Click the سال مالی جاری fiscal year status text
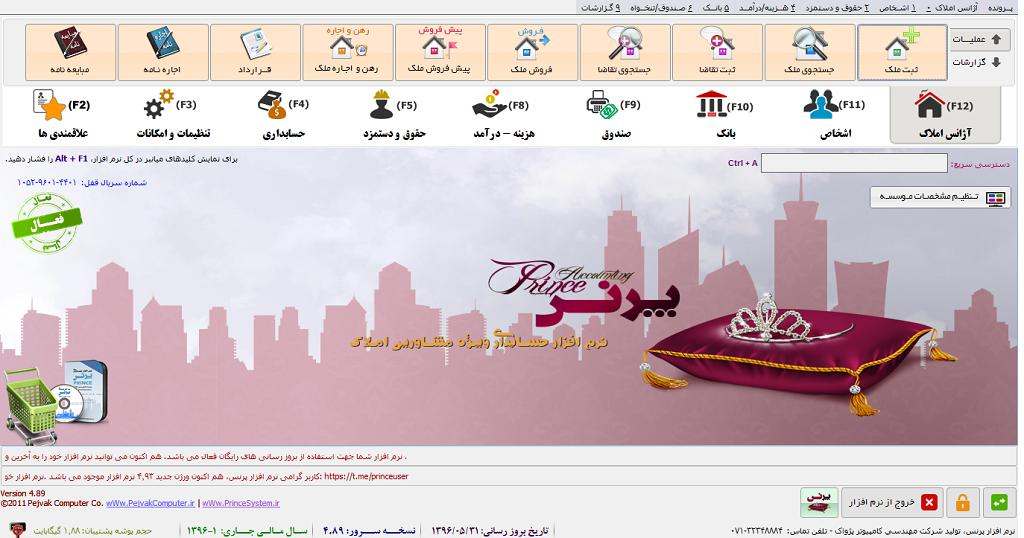 [247, 531]
